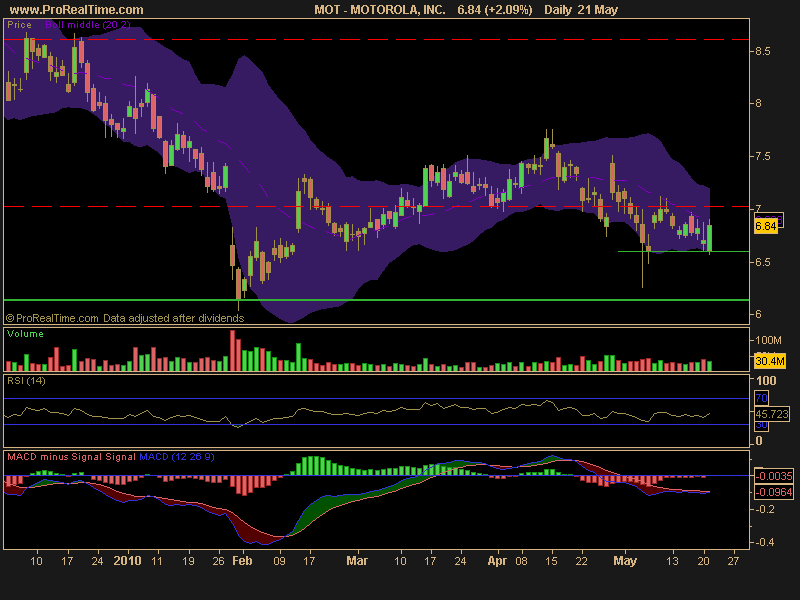Click the Price indicator label
Screen dimensions: 800x600
pos(19,24)
